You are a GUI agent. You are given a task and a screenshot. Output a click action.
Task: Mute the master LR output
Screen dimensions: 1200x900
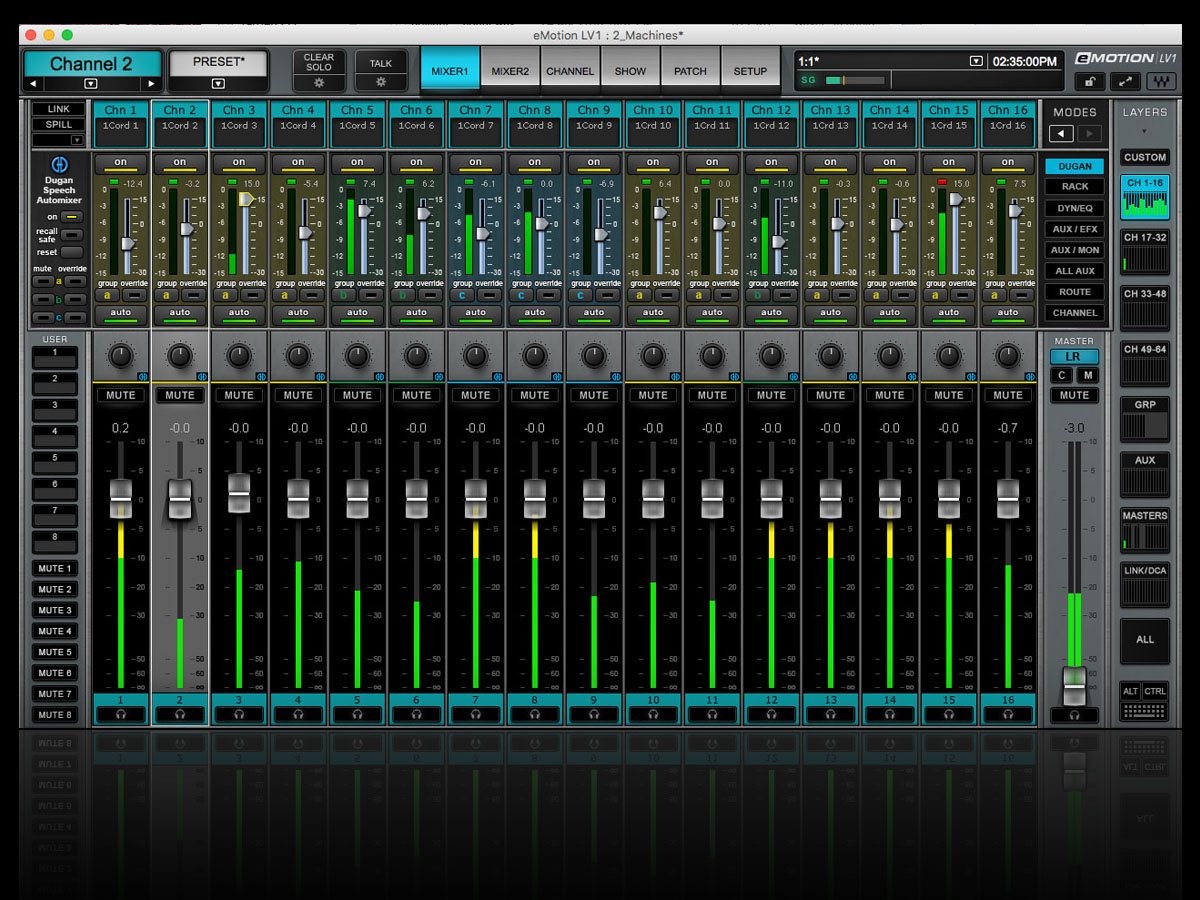point(1075,395)
